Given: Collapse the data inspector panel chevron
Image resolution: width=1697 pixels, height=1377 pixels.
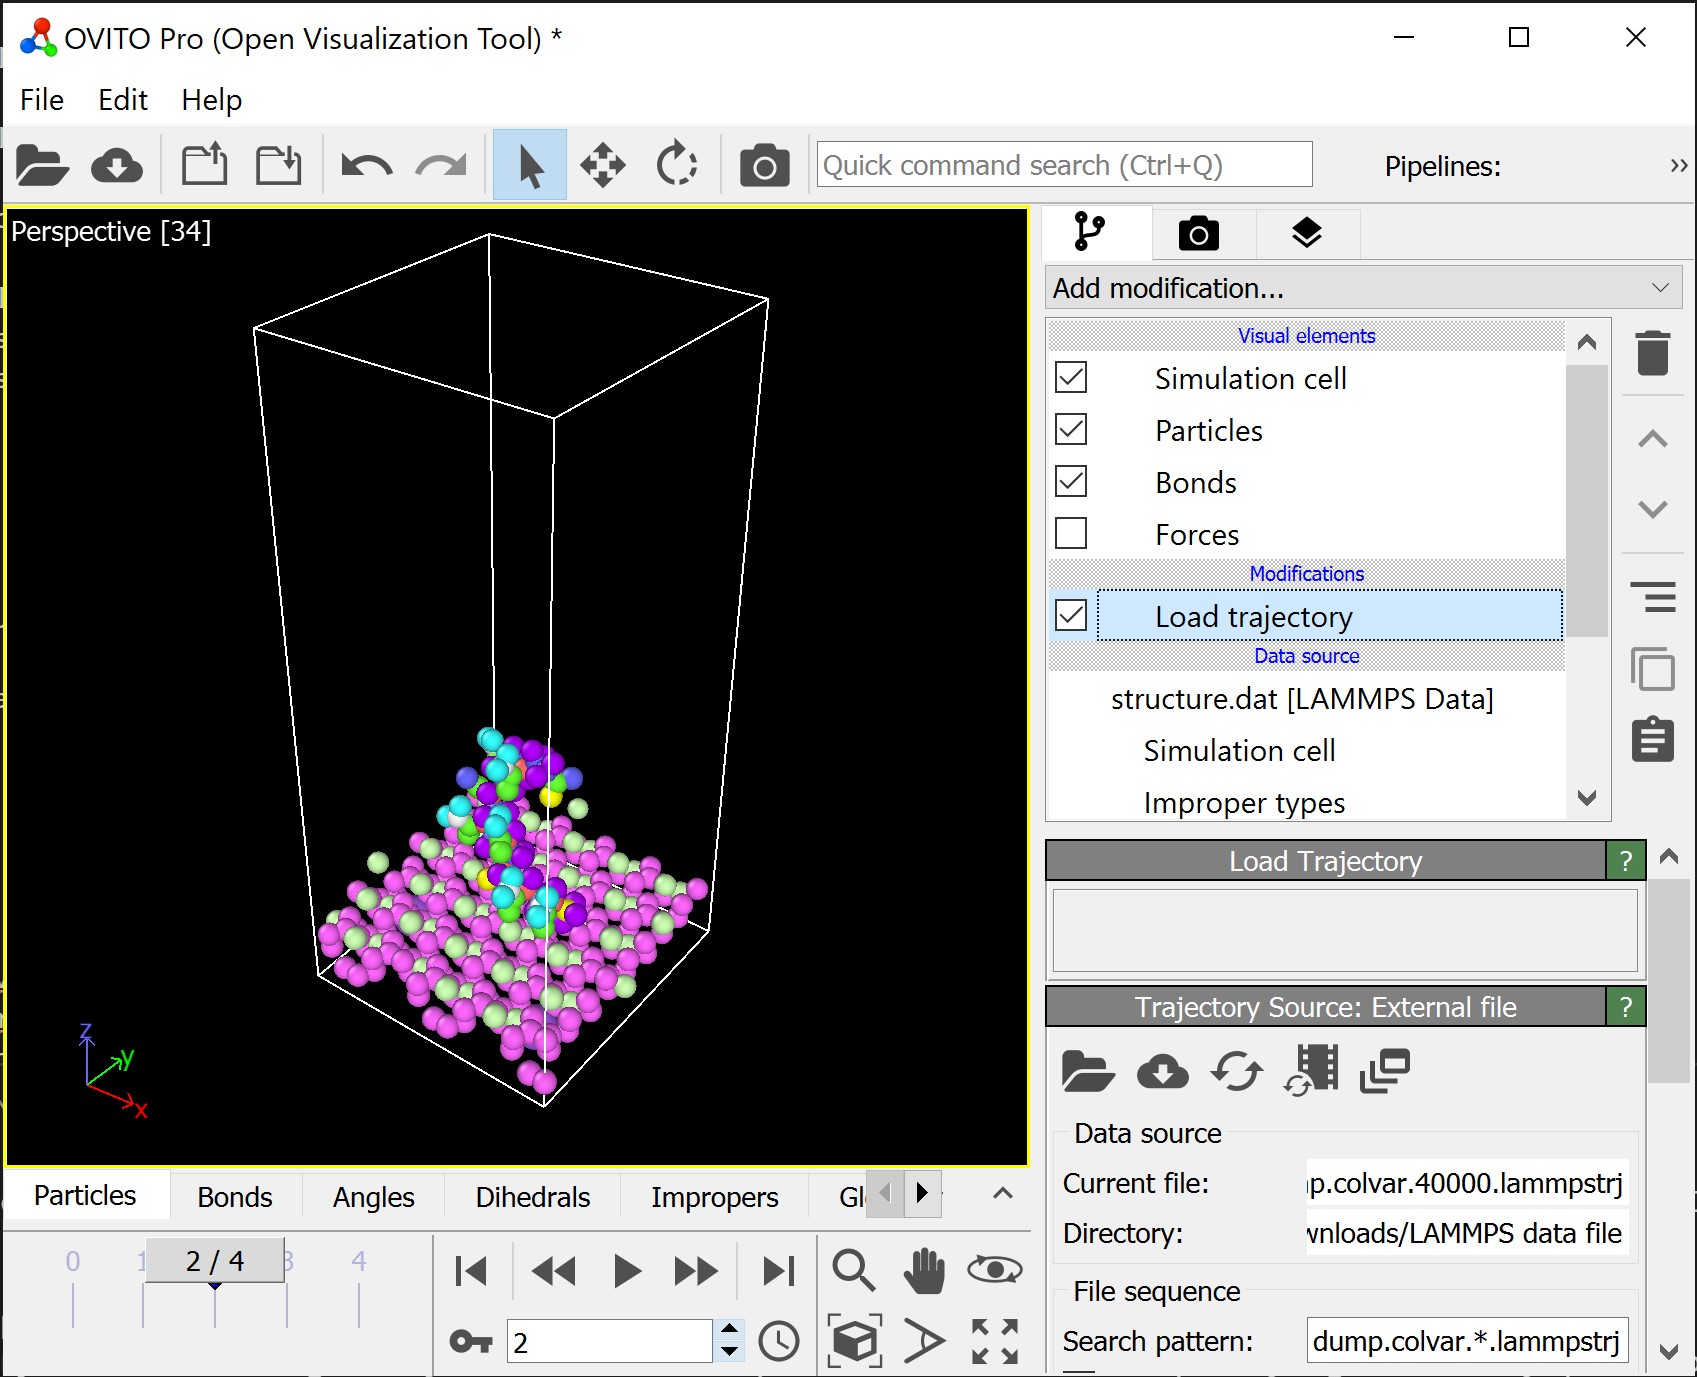Looking at the screenshot, I should (1003, 1194).
